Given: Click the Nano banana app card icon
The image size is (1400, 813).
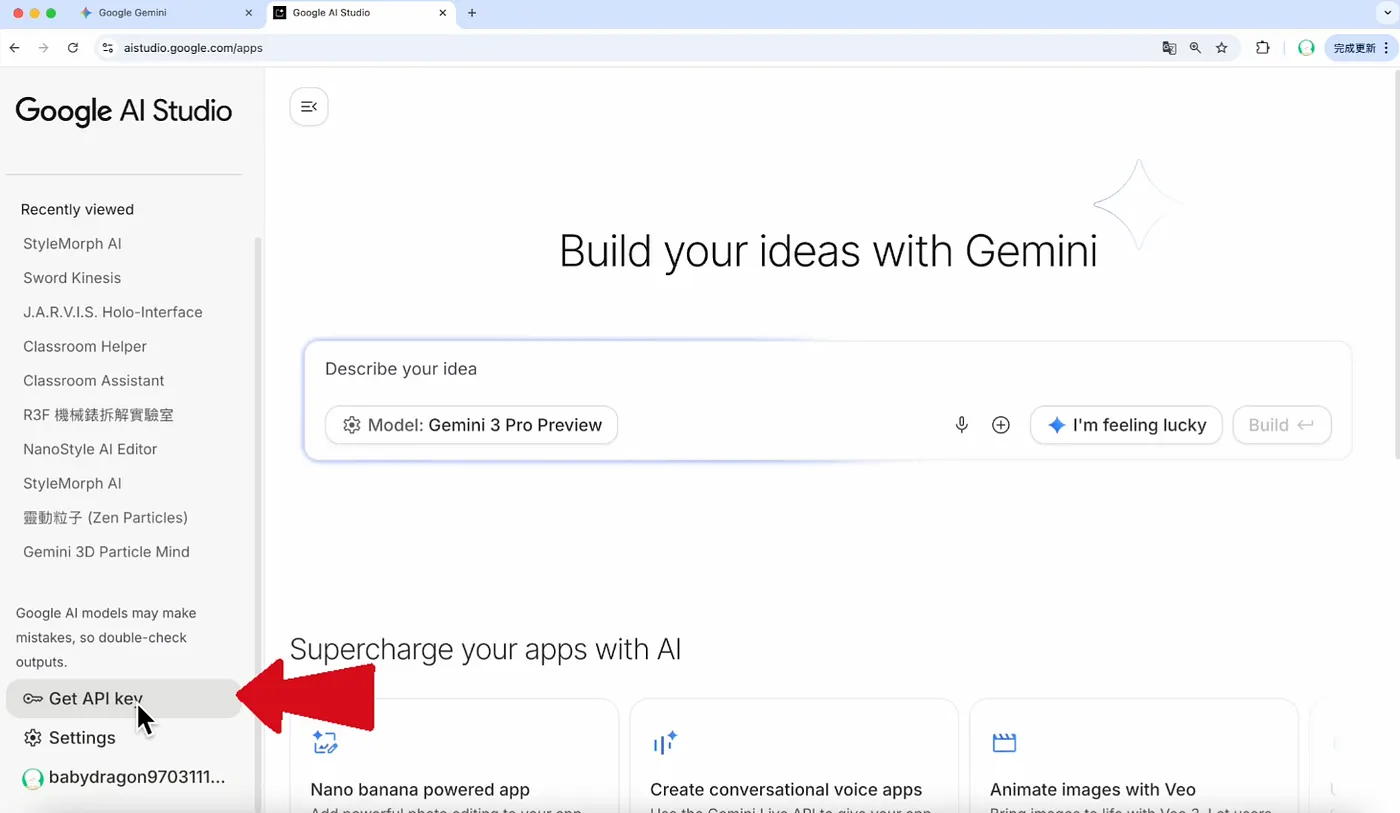Looking at the screenshot, I should tap(325, 742).
